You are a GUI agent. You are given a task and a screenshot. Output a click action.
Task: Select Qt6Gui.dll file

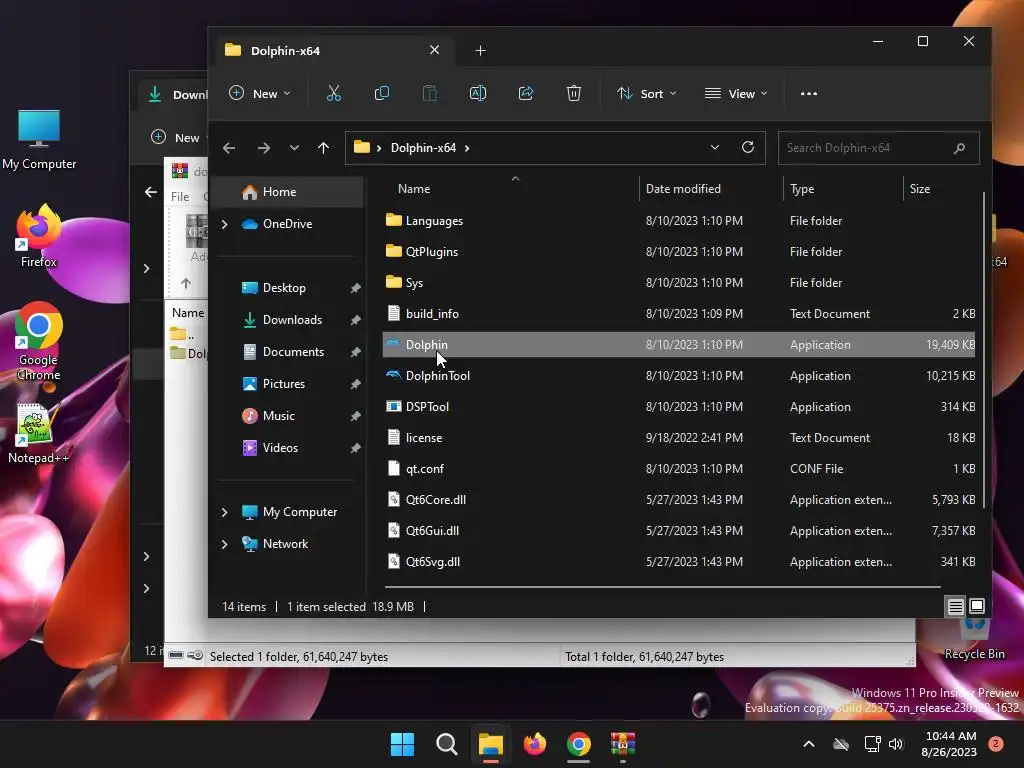point(679,531)
